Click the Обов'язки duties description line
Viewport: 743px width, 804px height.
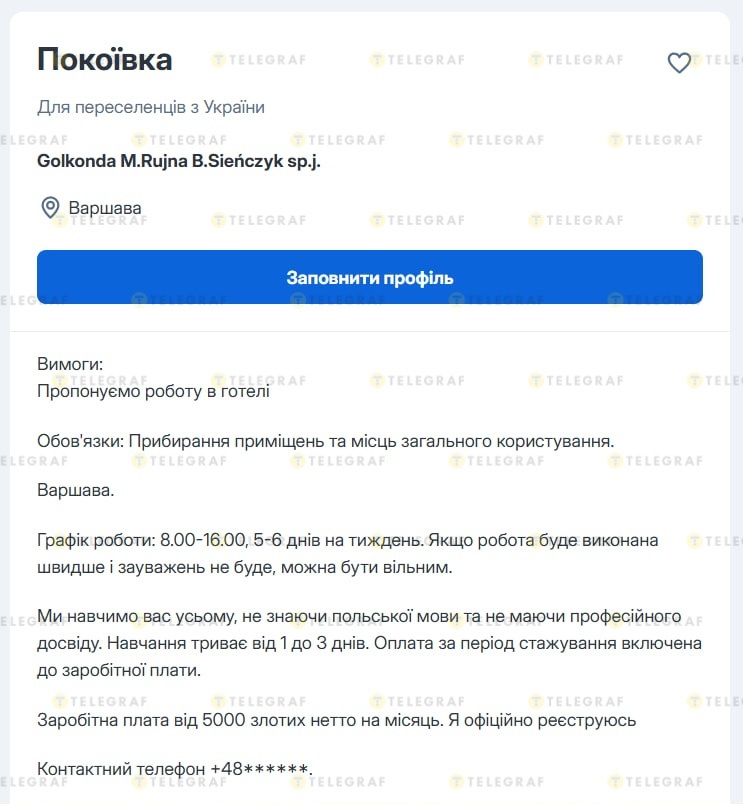(325, 441)
